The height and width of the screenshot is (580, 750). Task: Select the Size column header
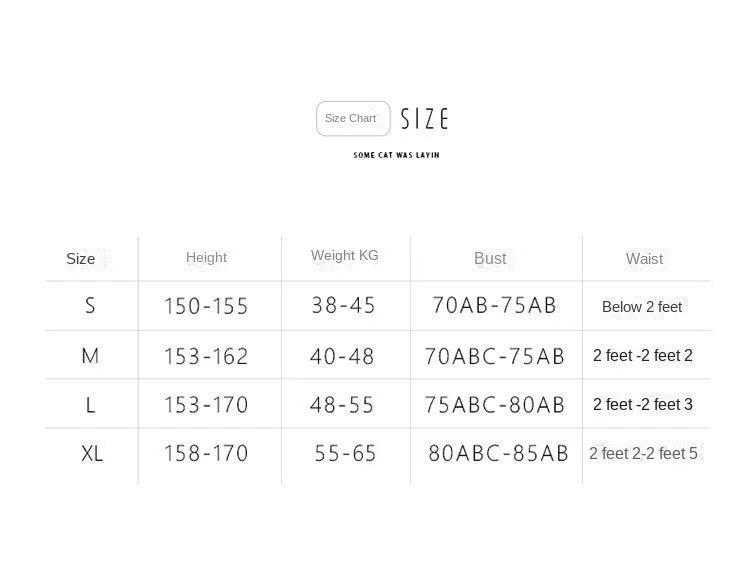pos(81,259)
